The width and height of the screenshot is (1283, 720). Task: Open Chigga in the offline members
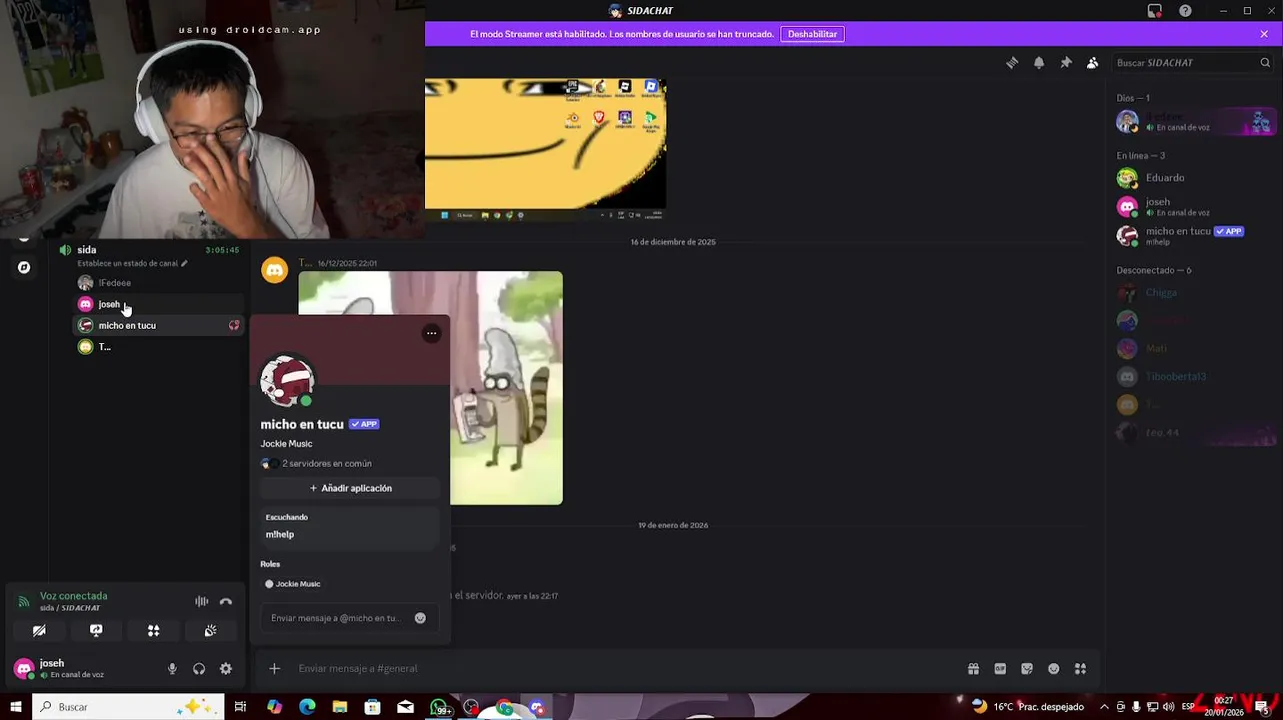coord(1193,293)
